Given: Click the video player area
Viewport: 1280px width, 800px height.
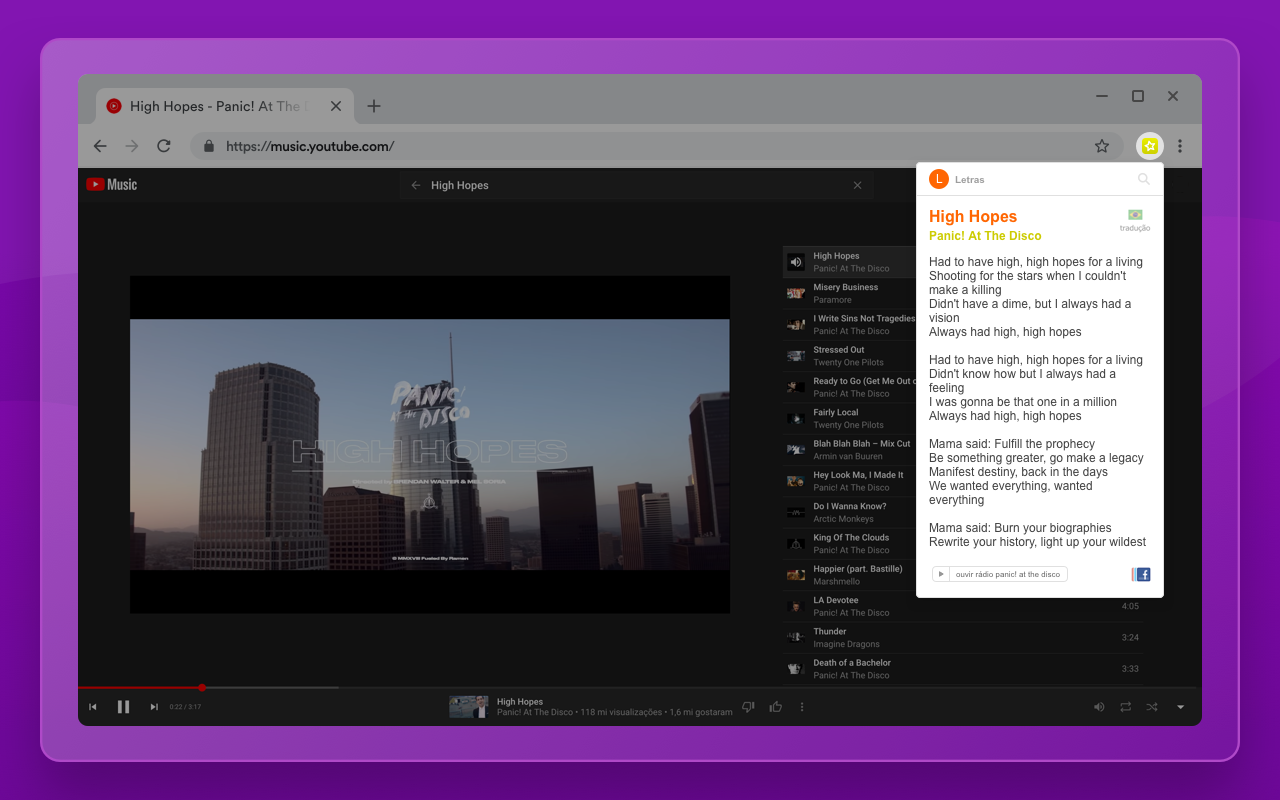Looking at the screenshot, I should click(x=430, y=445).
